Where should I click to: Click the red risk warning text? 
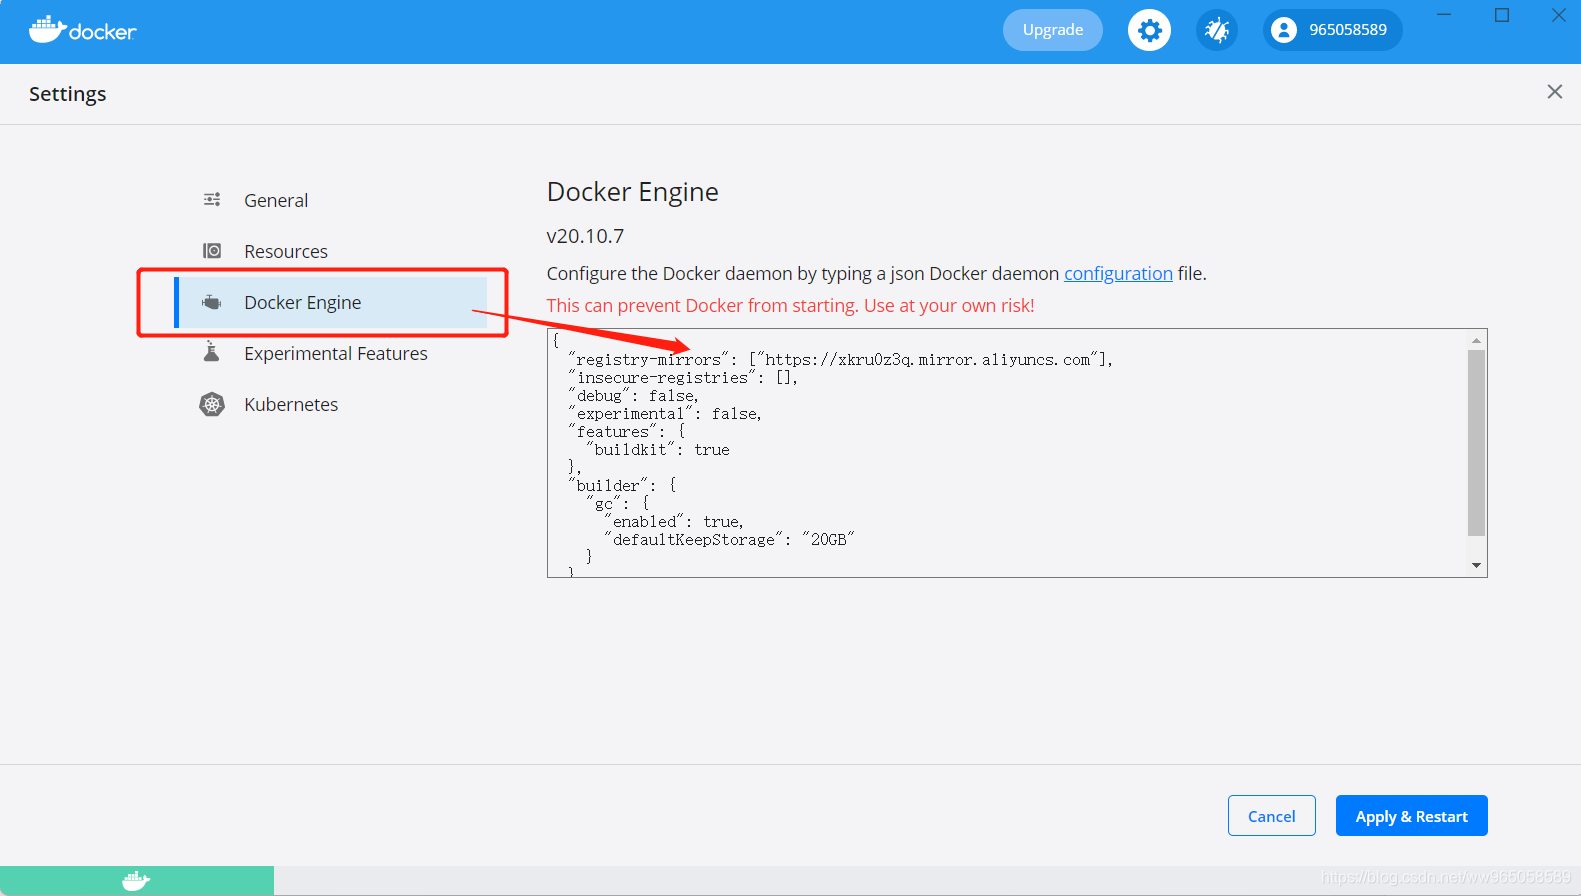click(x=791, y=305)
